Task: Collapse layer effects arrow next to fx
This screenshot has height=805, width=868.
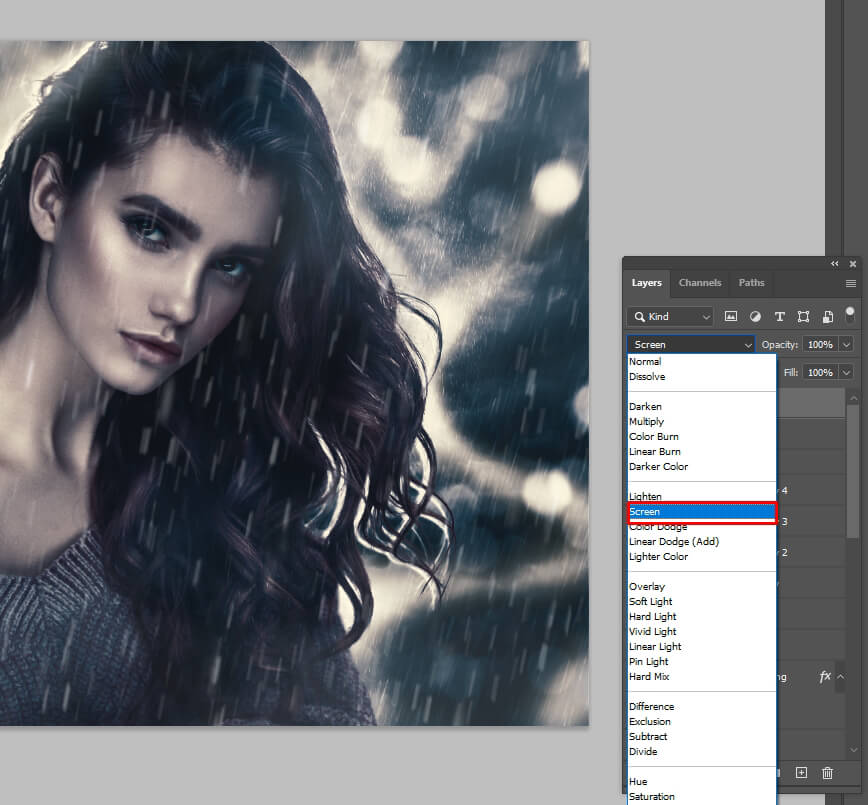Action: 840,677
